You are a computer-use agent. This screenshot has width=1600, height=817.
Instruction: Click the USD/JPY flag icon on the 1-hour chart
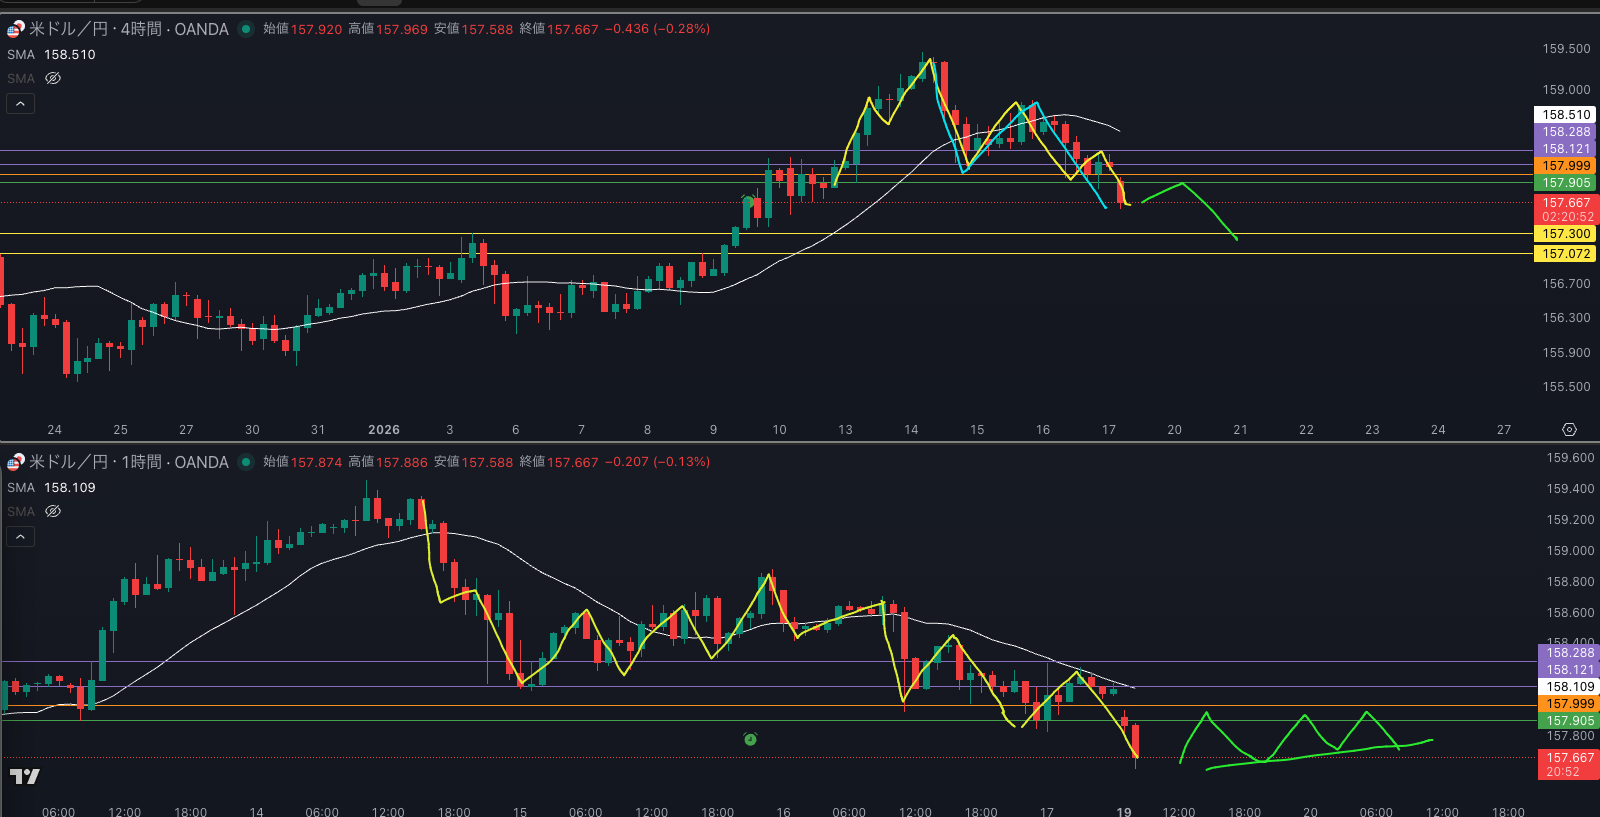tap(16, 462)
